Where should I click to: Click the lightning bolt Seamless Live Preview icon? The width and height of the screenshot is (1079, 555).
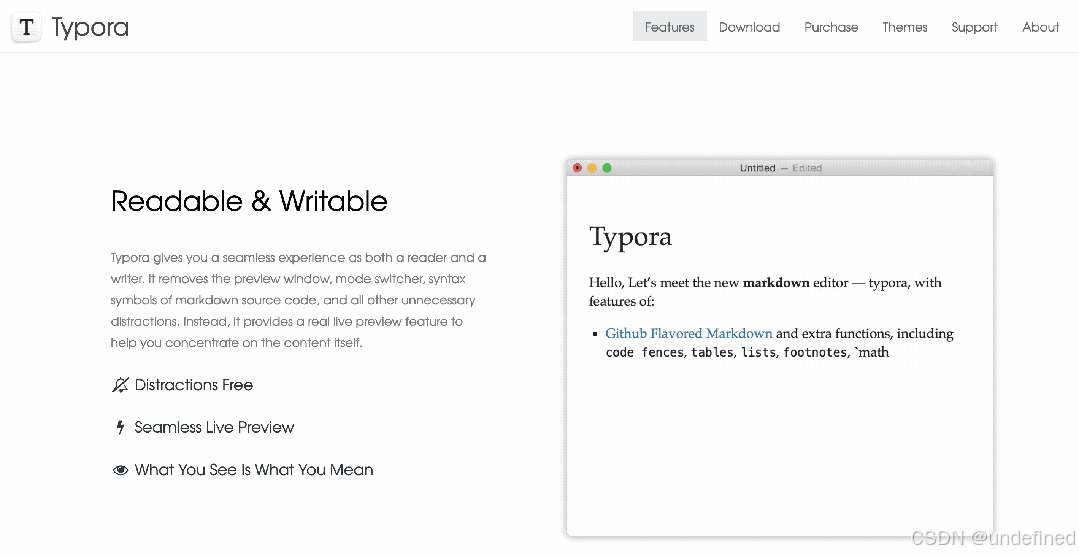coord(120,427)
